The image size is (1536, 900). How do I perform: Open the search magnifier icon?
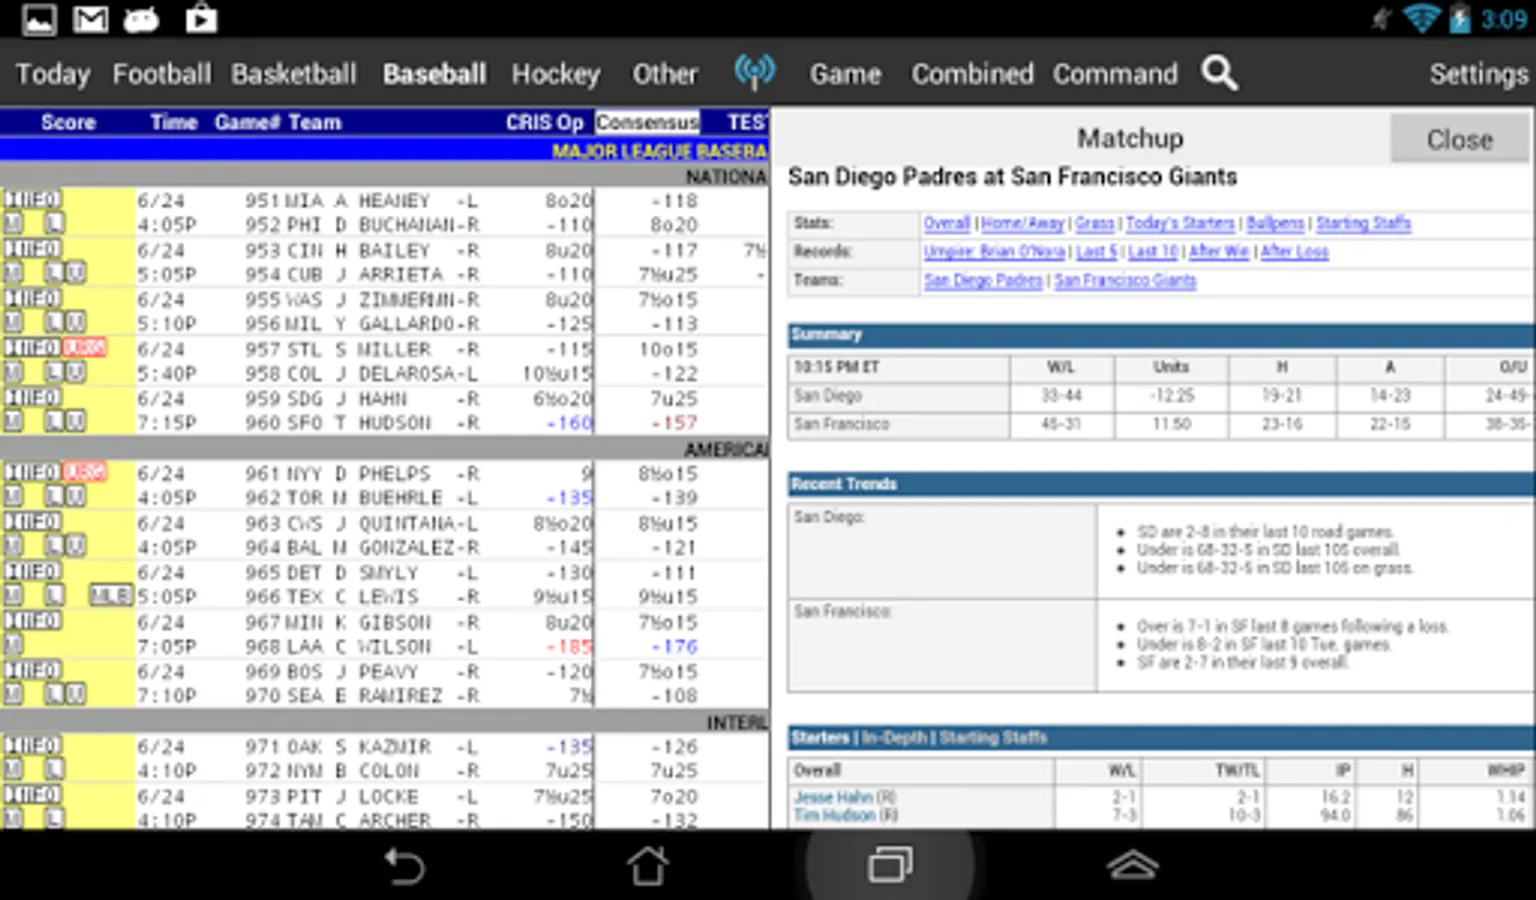1219,73
